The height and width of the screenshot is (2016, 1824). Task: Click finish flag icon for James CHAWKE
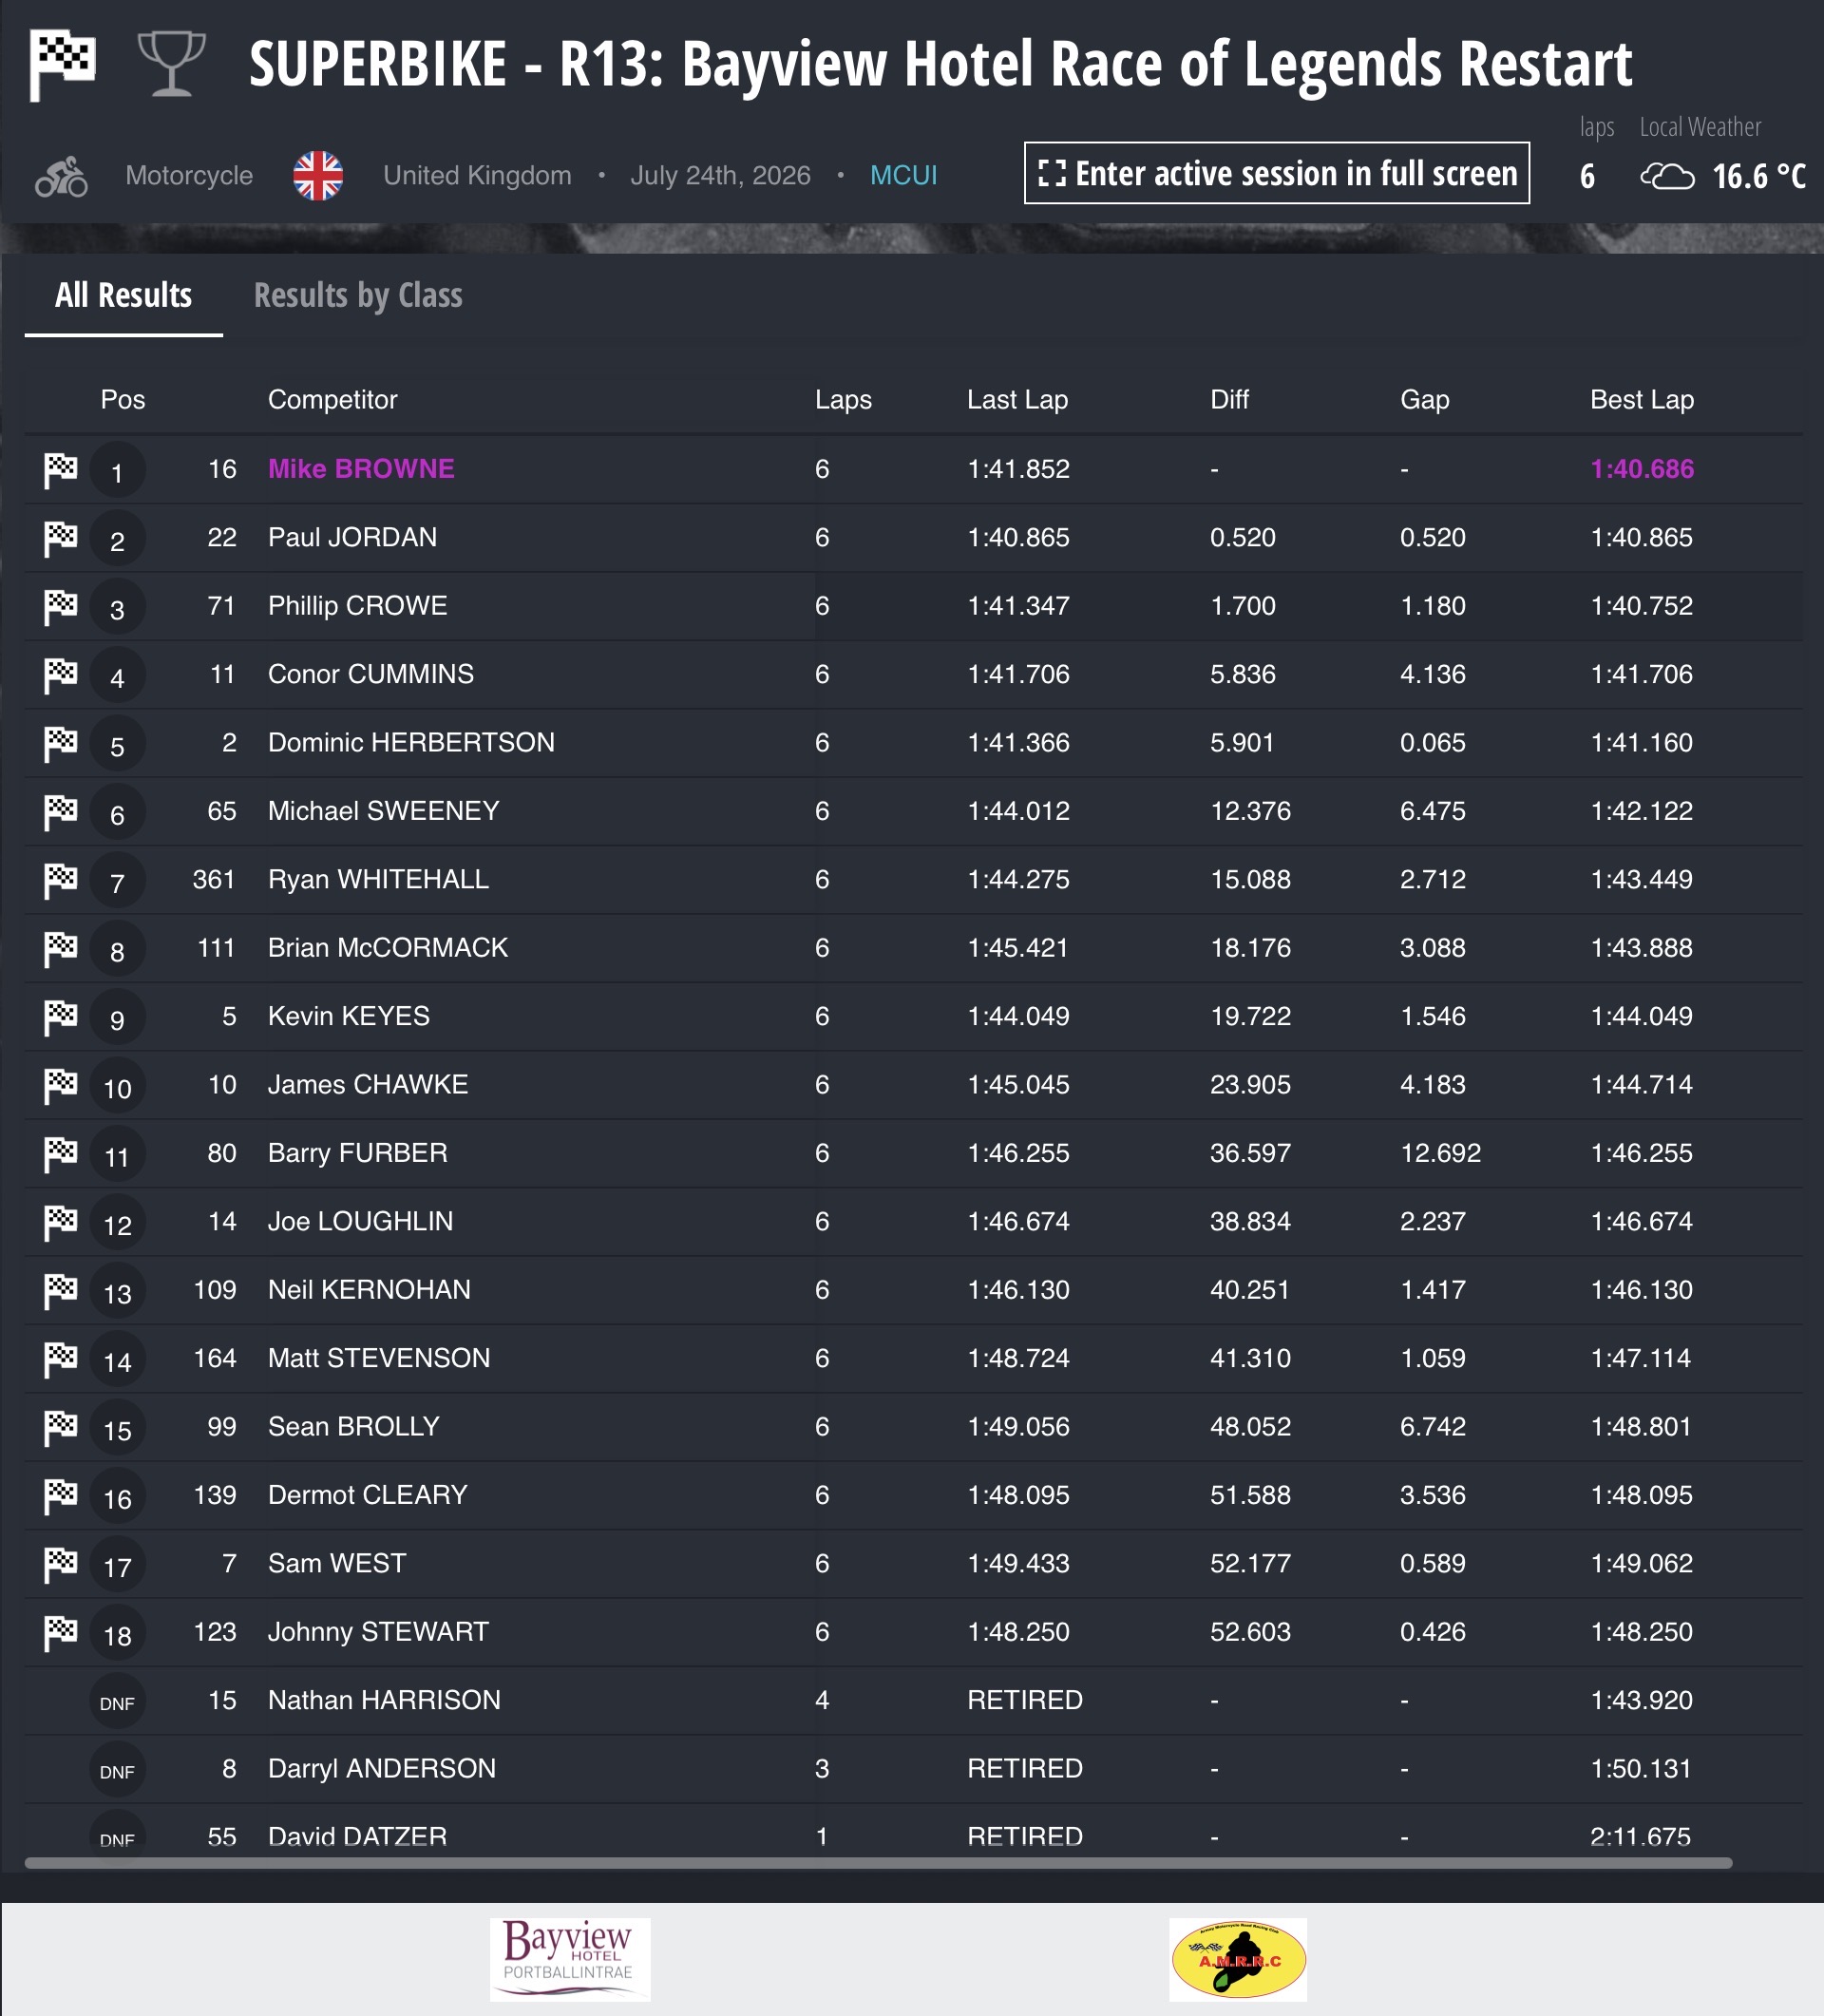tap(60, 1086)
